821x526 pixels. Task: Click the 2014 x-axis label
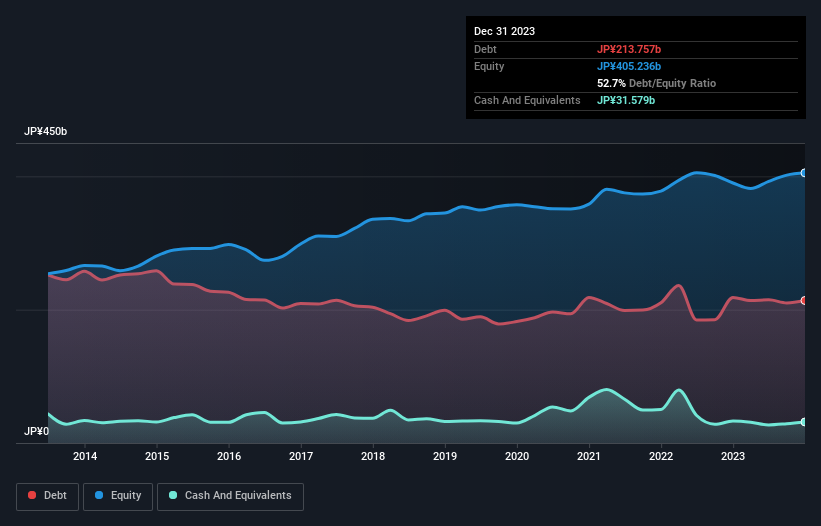click(x=85, y=456)
